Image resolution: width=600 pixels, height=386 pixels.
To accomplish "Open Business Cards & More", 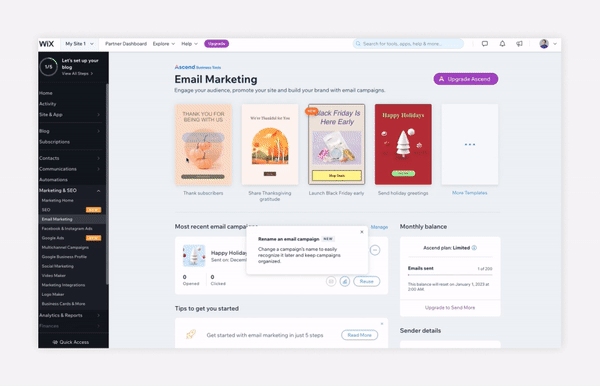I will [63, 304].
